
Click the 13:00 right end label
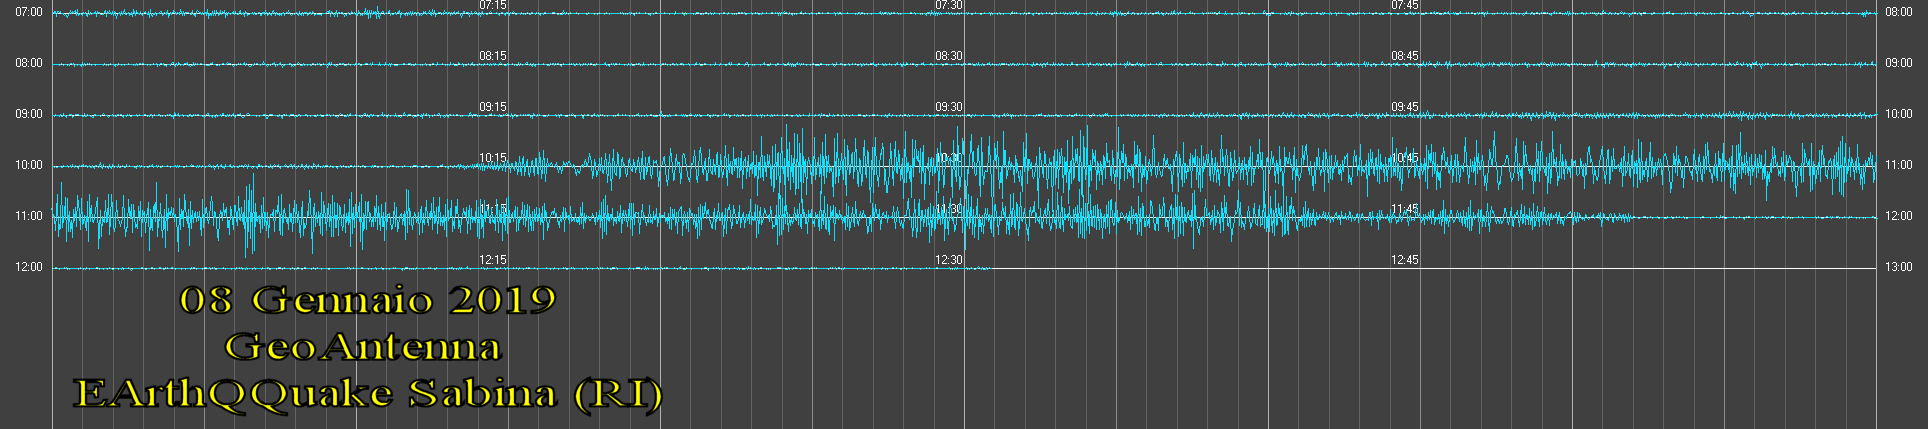1899,267
